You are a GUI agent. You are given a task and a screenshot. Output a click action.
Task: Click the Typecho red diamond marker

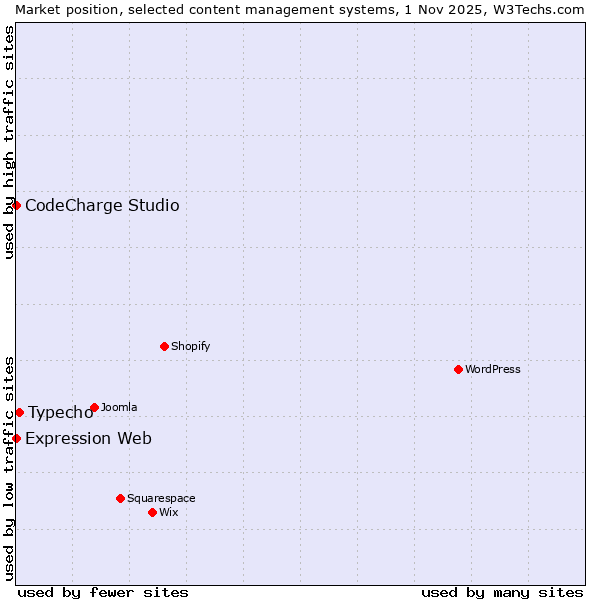pos(19,412)
